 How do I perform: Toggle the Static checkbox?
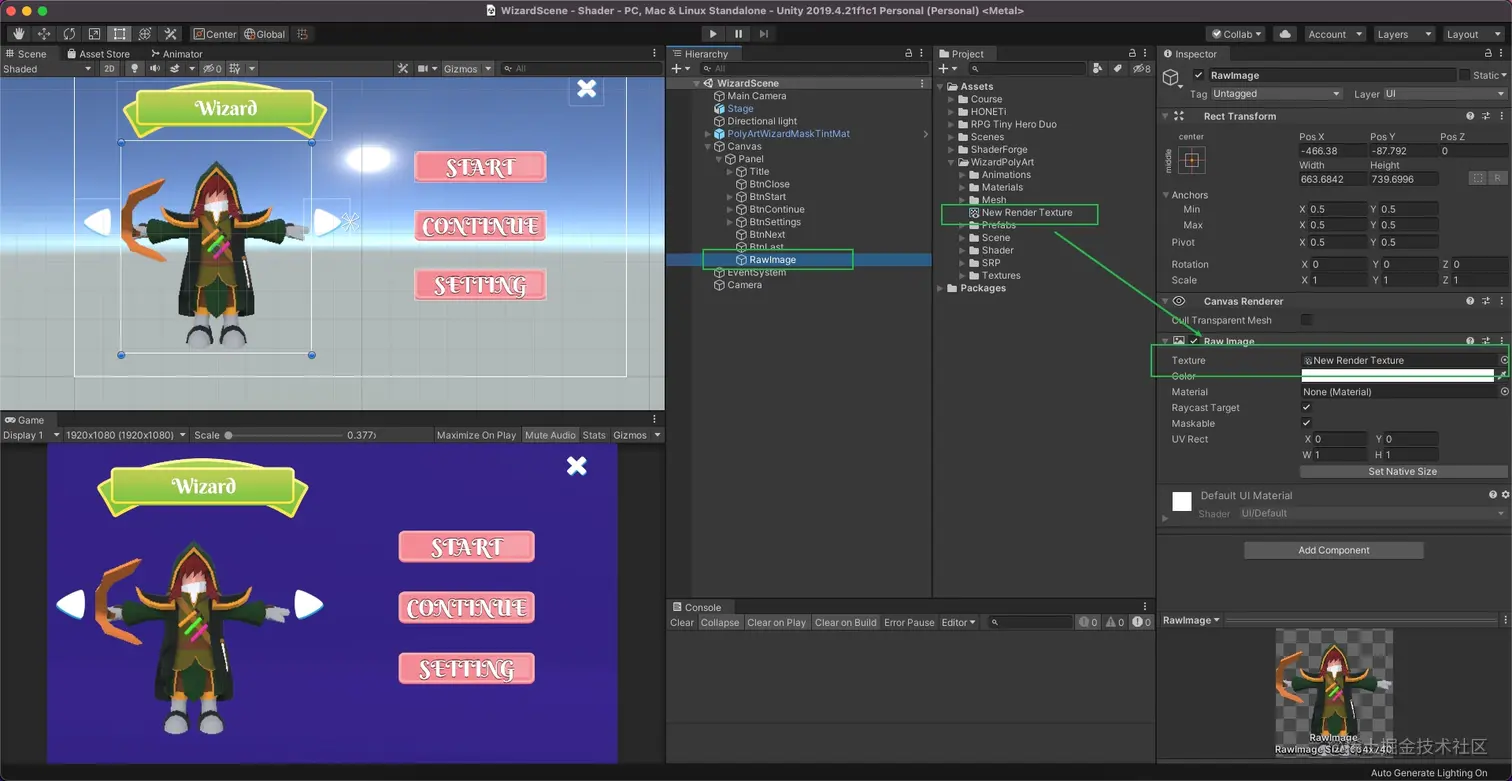[1465, 75]
